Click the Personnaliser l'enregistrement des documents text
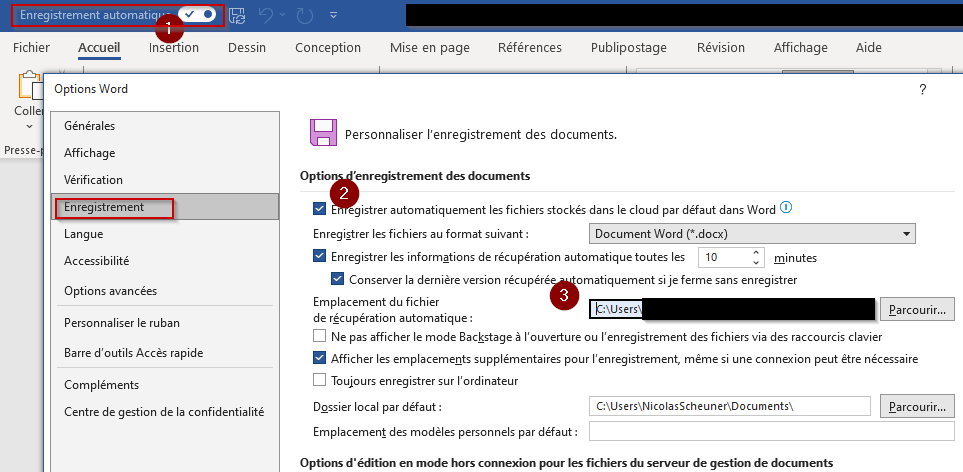 click(x=481, y=134)
